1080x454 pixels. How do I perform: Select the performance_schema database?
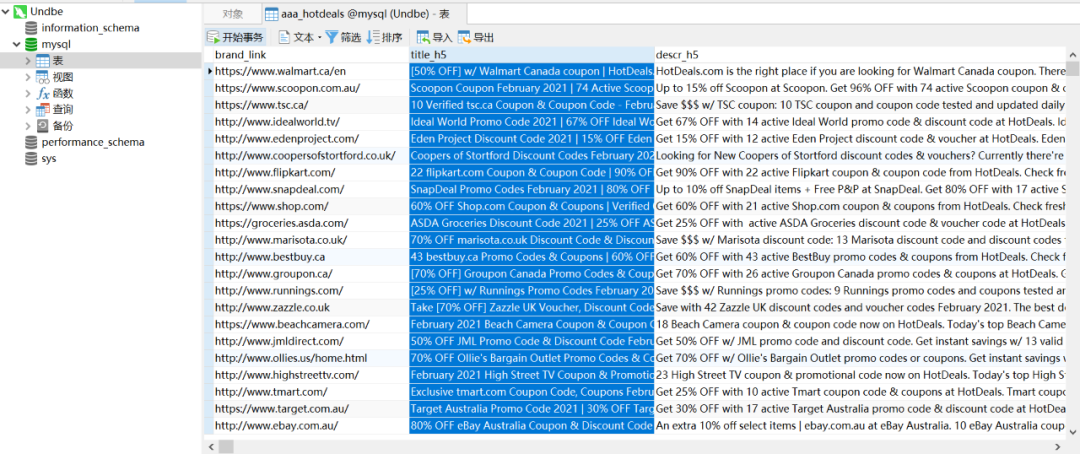(92, 142)
